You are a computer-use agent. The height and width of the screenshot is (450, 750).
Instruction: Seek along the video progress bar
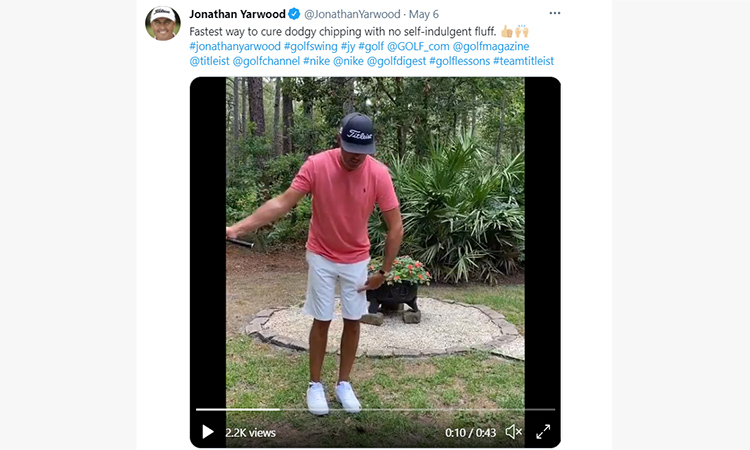click(375, 409)
